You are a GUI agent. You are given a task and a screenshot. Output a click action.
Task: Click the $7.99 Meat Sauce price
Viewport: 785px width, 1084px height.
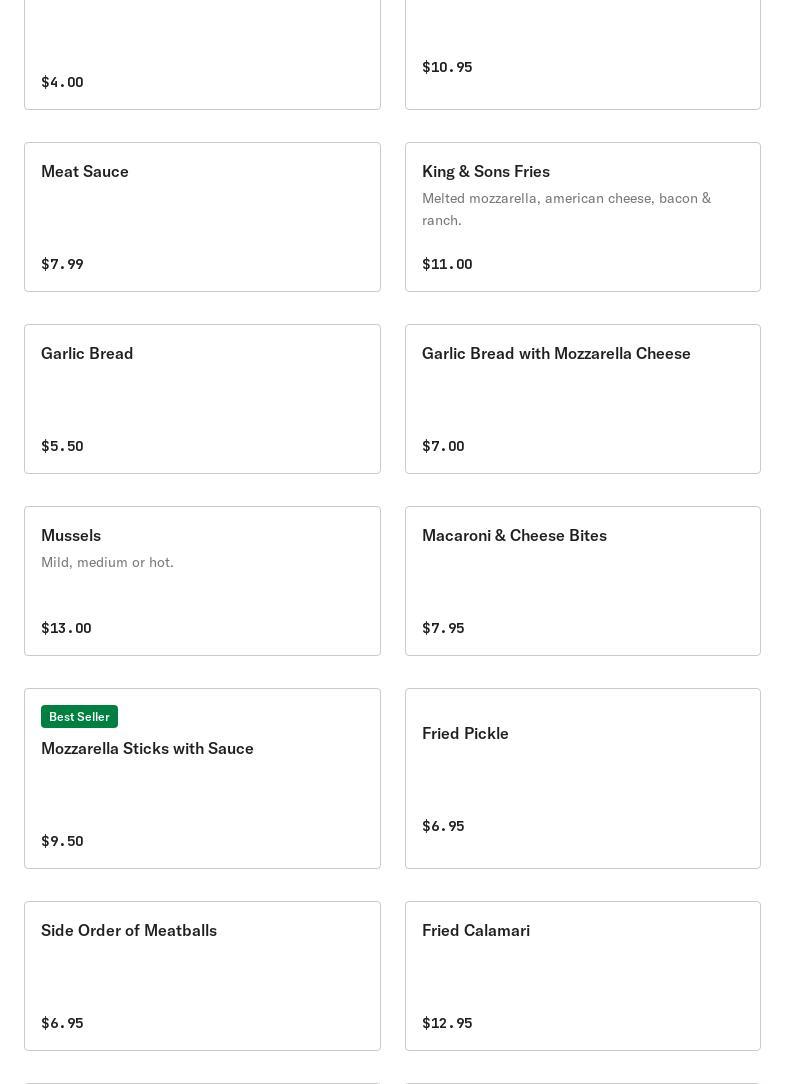click(62, 264)
